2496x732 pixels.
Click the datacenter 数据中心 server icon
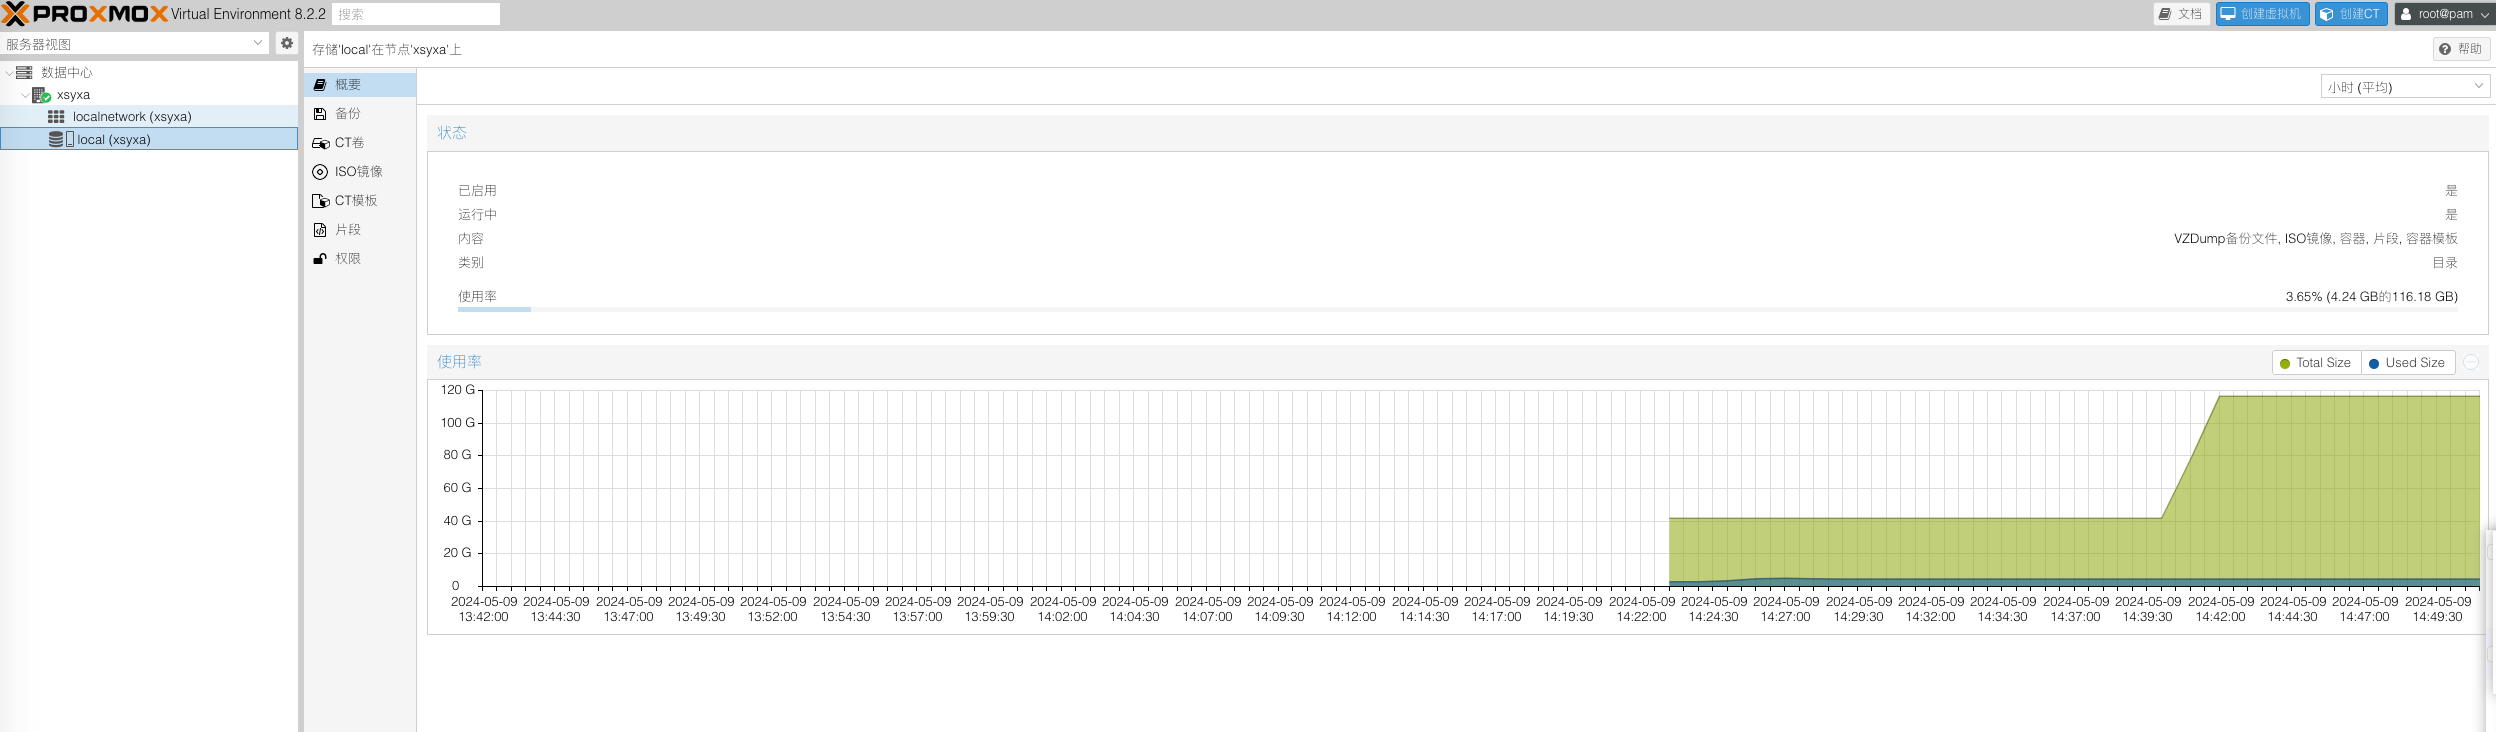point(24,72)
